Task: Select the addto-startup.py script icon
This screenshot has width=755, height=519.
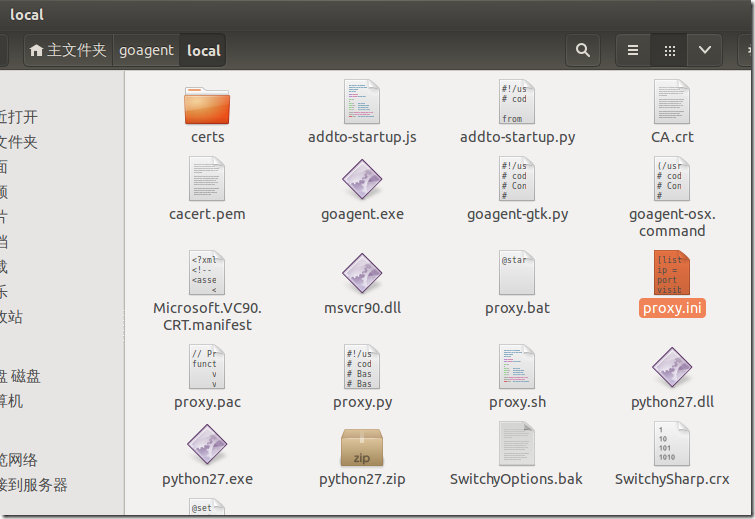Action: click(517, 102)
